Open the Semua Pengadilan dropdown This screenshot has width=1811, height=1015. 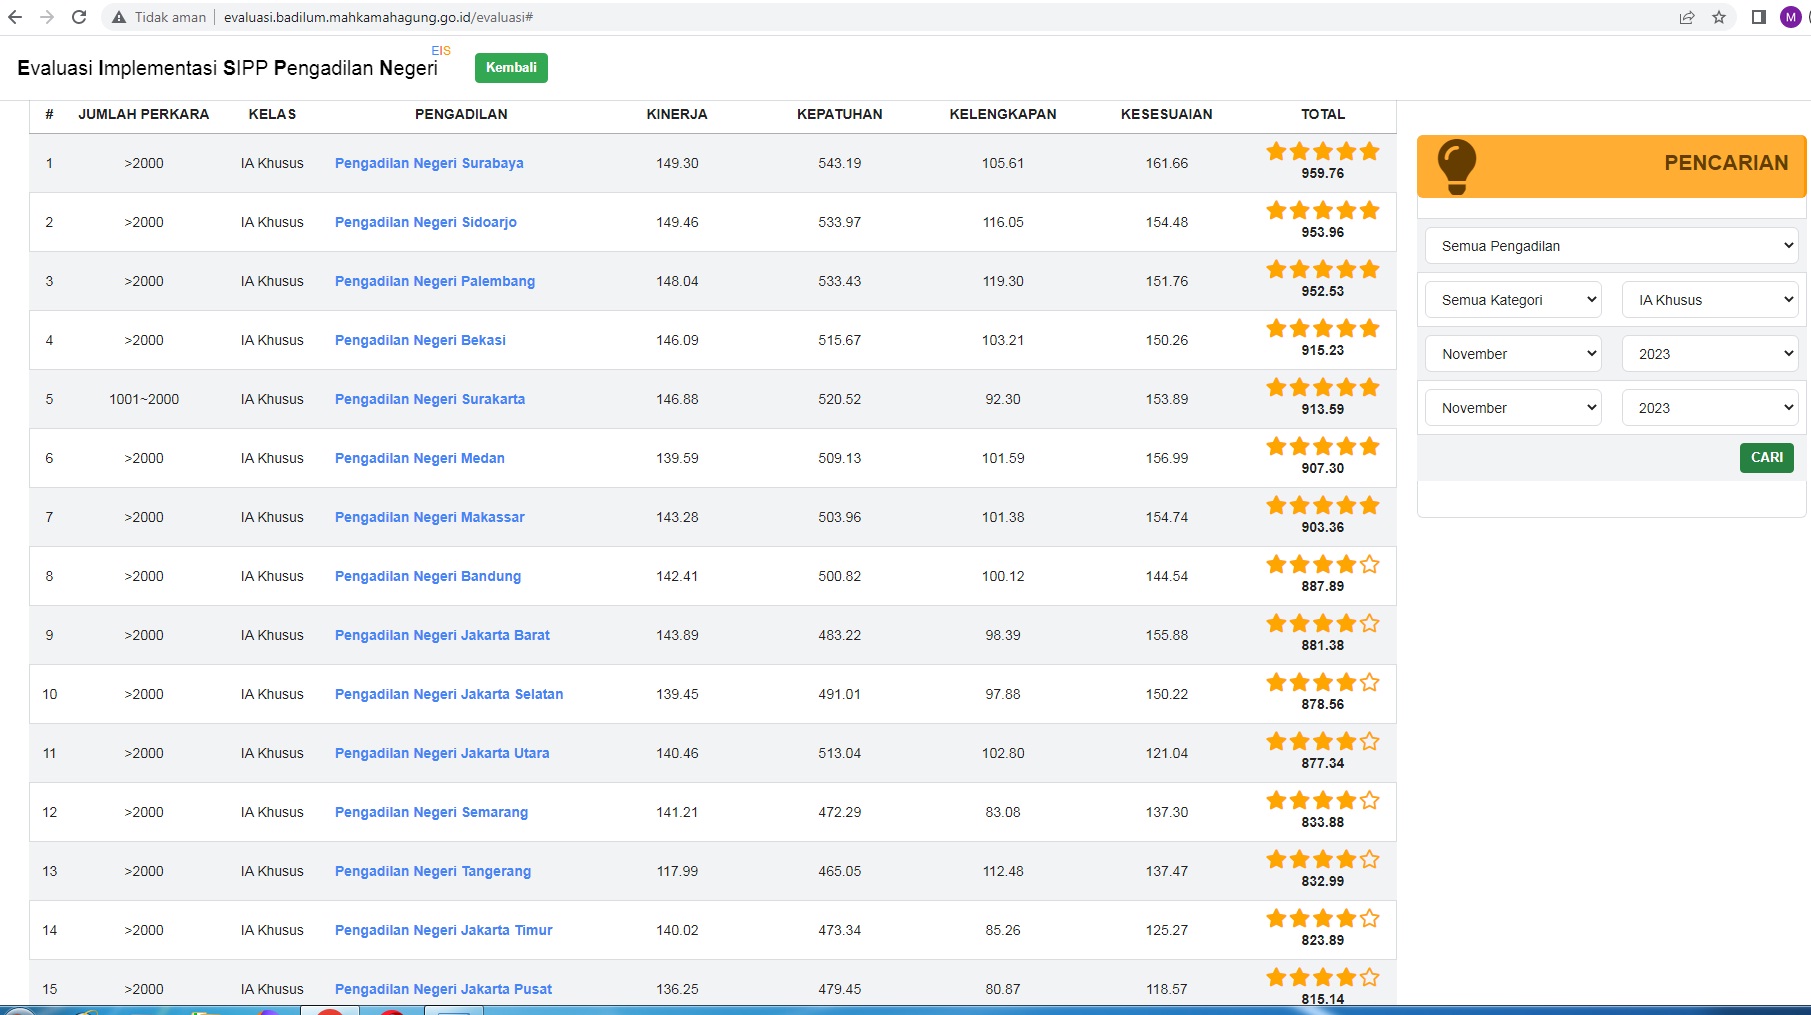click(1611, 246)
